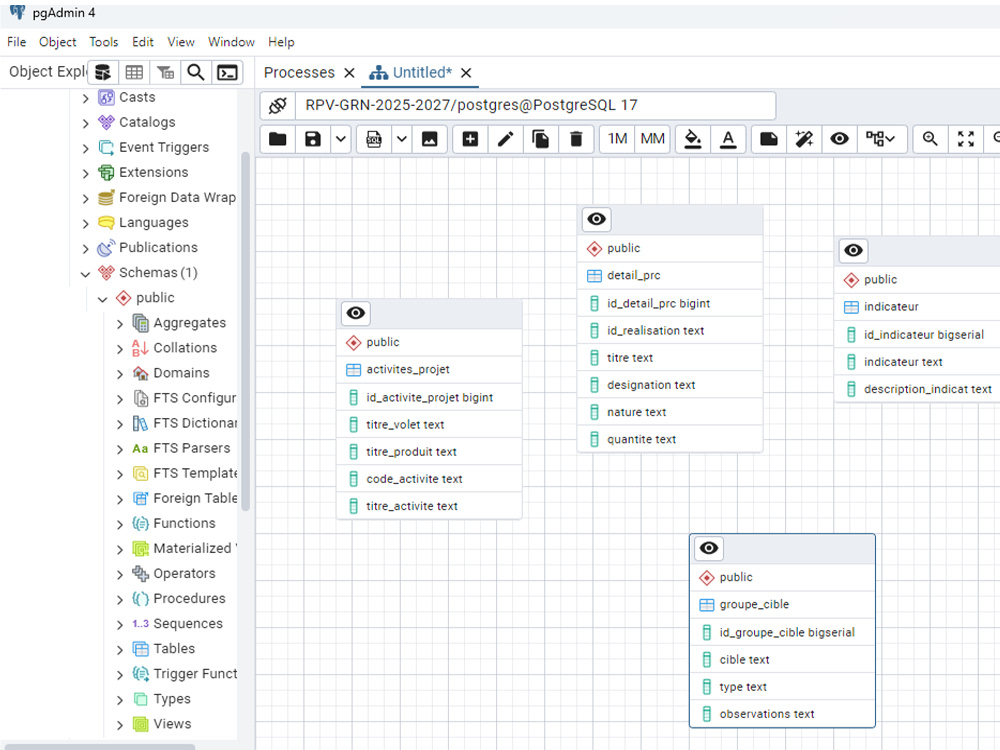Select the detail_prc table title row
Viewport: 1000px width, 750px height.
(670, 276)
